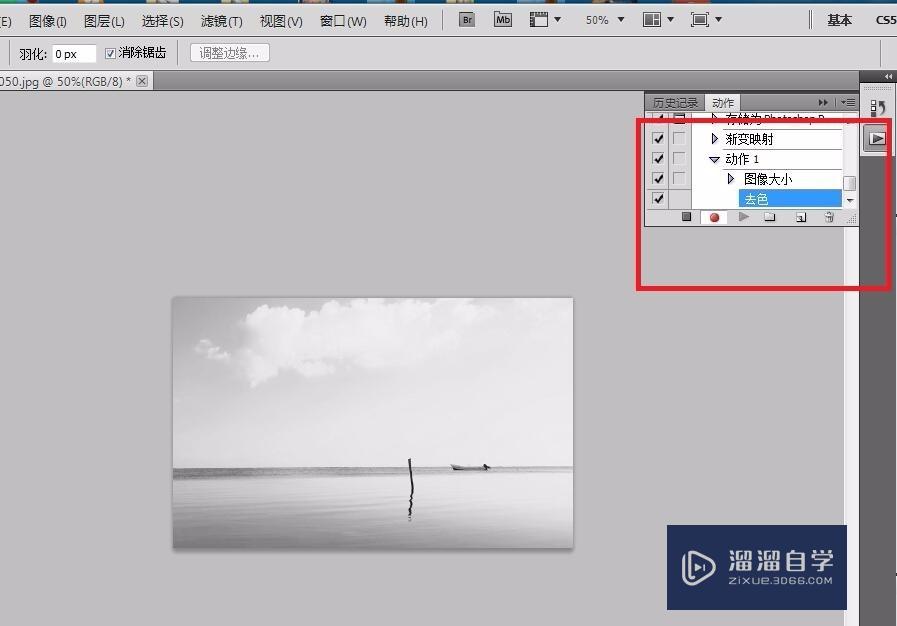Open the History panel icon in dock
This screenshot has width=897, height=626.
[877, 107]
